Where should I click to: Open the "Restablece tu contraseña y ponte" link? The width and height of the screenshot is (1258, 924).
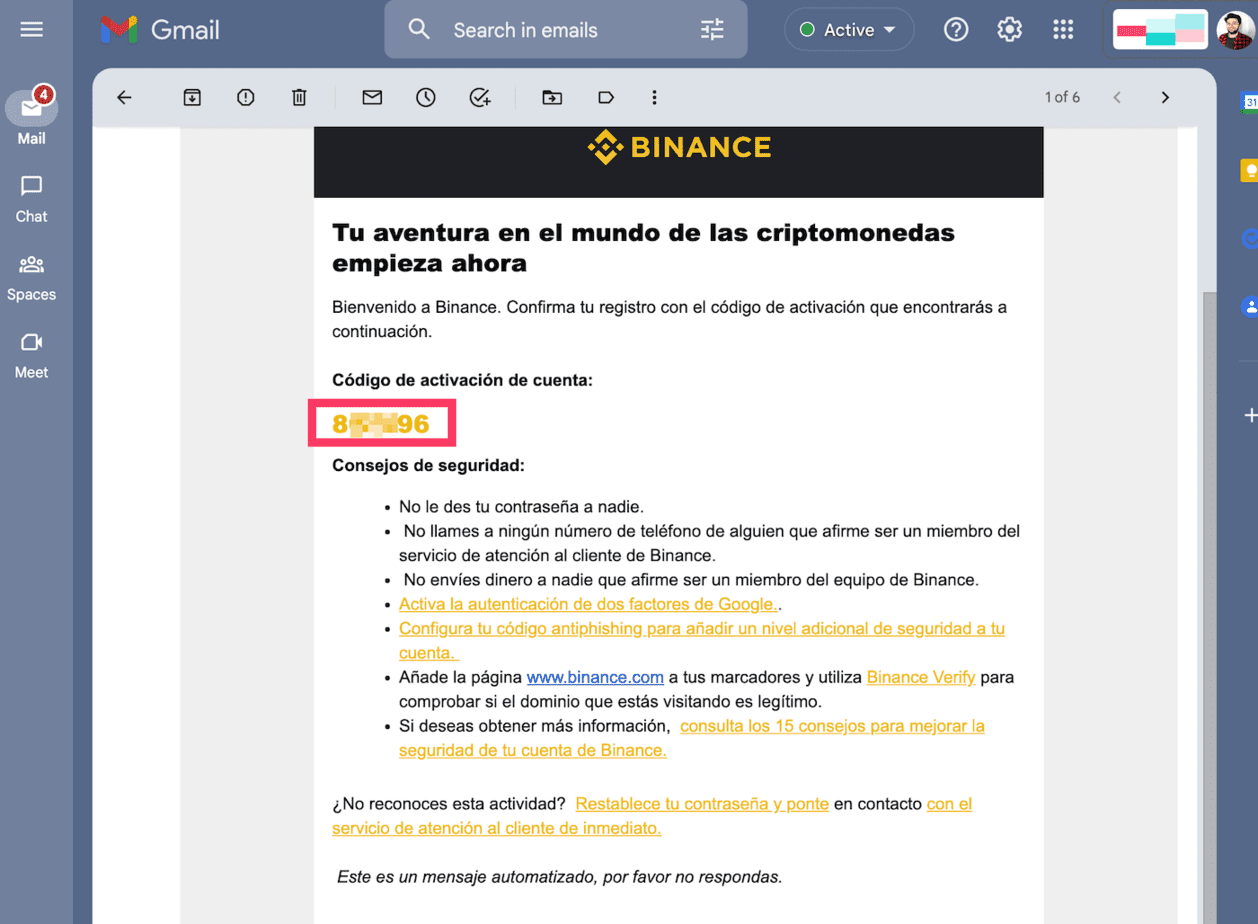coord(702,804)
